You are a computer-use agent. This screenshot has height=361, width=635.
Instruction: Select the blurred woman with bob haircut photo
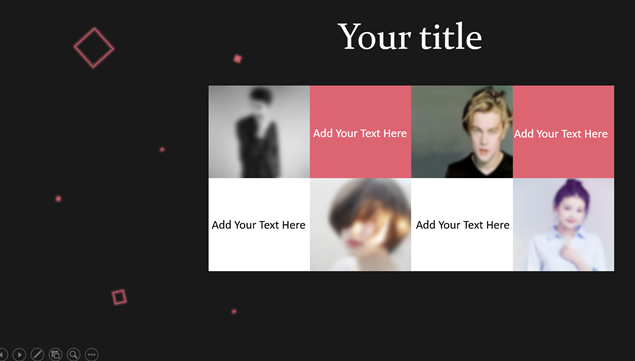click(x=360, y=224)
